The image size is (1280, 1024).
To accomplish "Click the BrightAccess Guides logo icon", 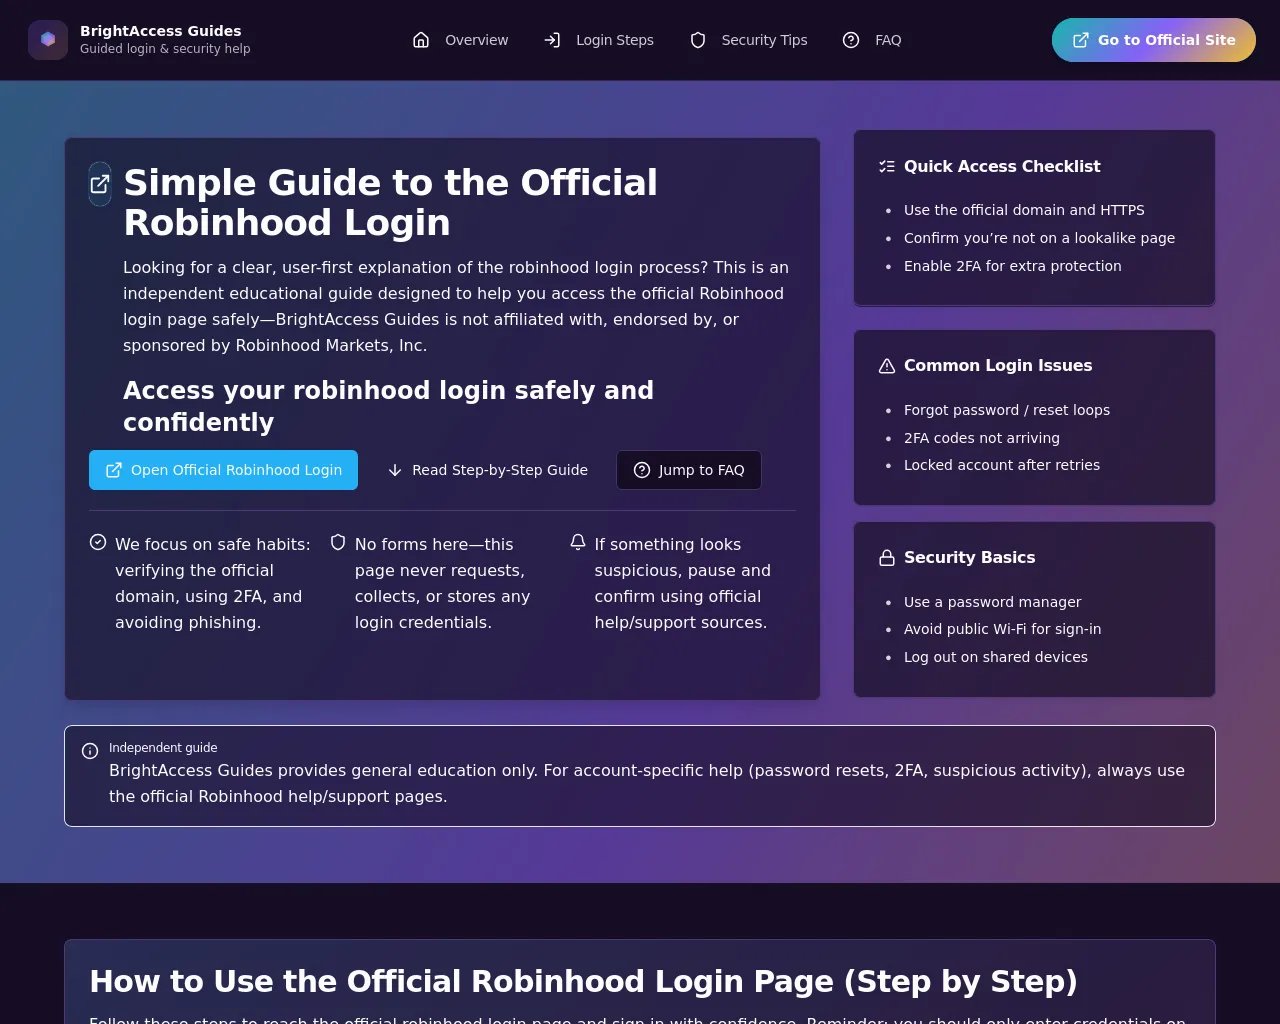I will [x=48, y=40].
